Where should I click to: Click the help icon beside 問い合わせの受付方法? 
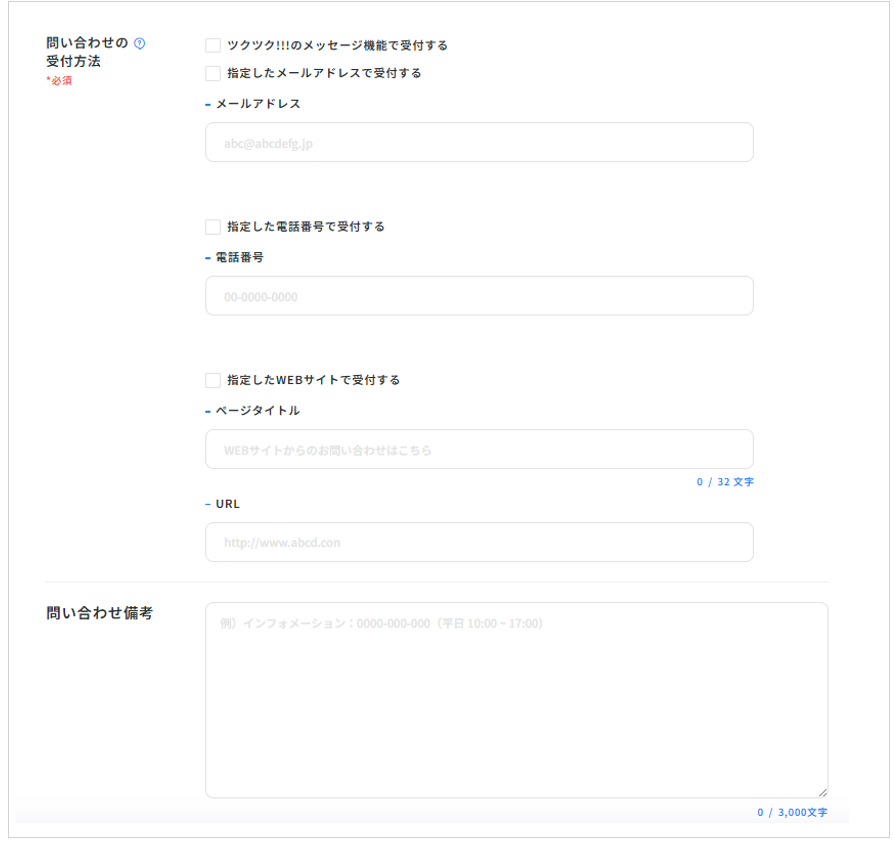140,43
